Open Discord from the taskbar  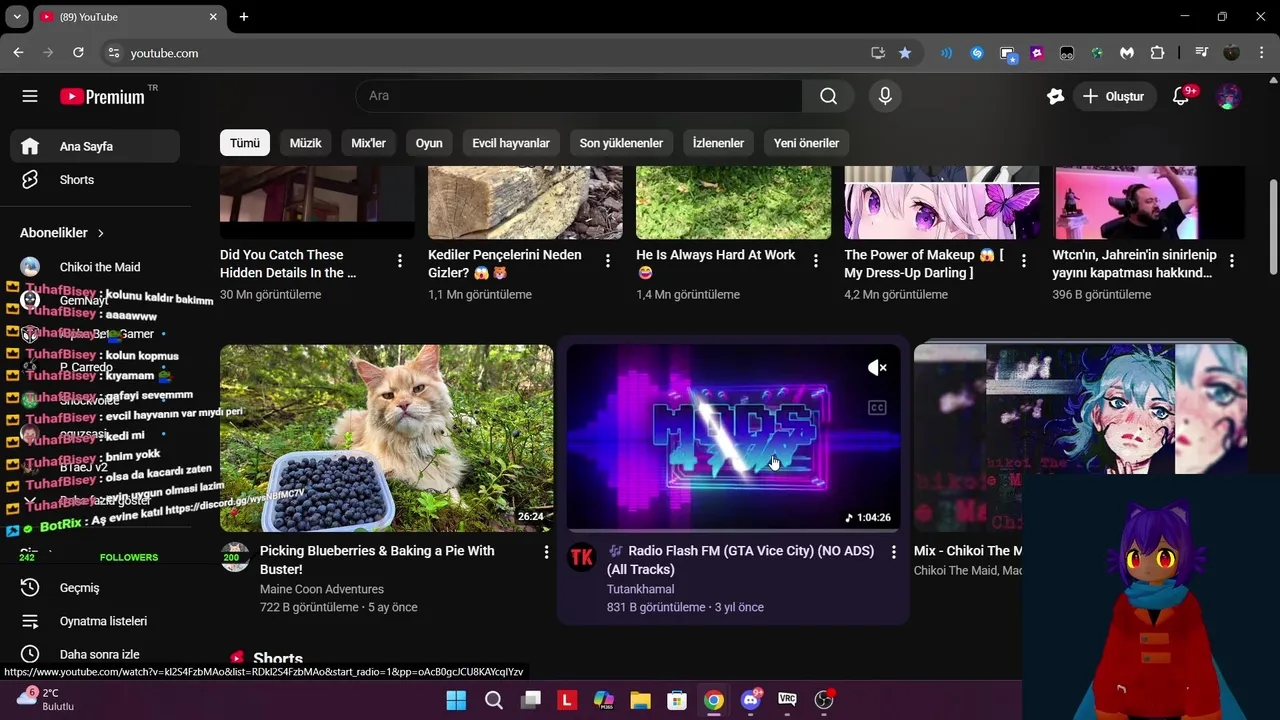[750, 700]
